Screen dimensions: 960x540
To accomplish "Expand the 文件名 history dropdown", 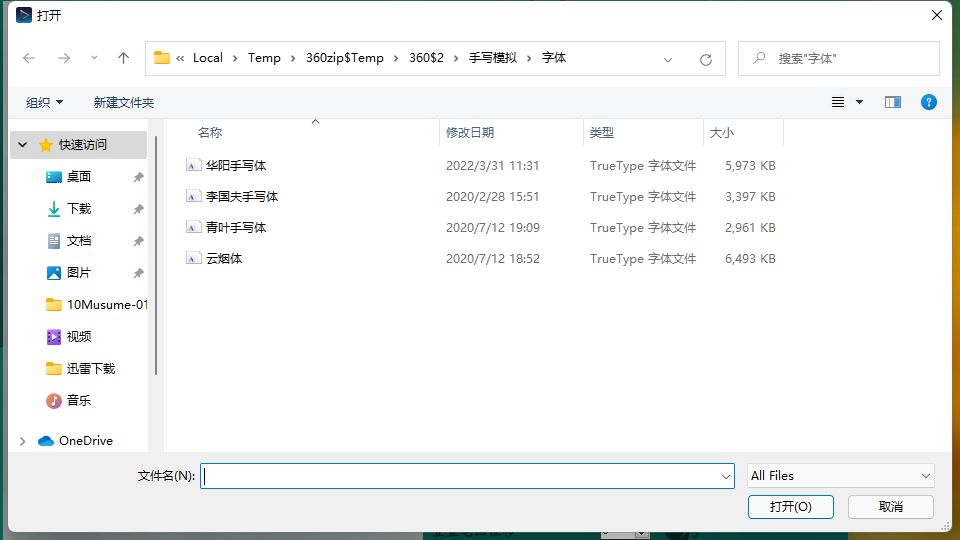I will pos(726,476).
